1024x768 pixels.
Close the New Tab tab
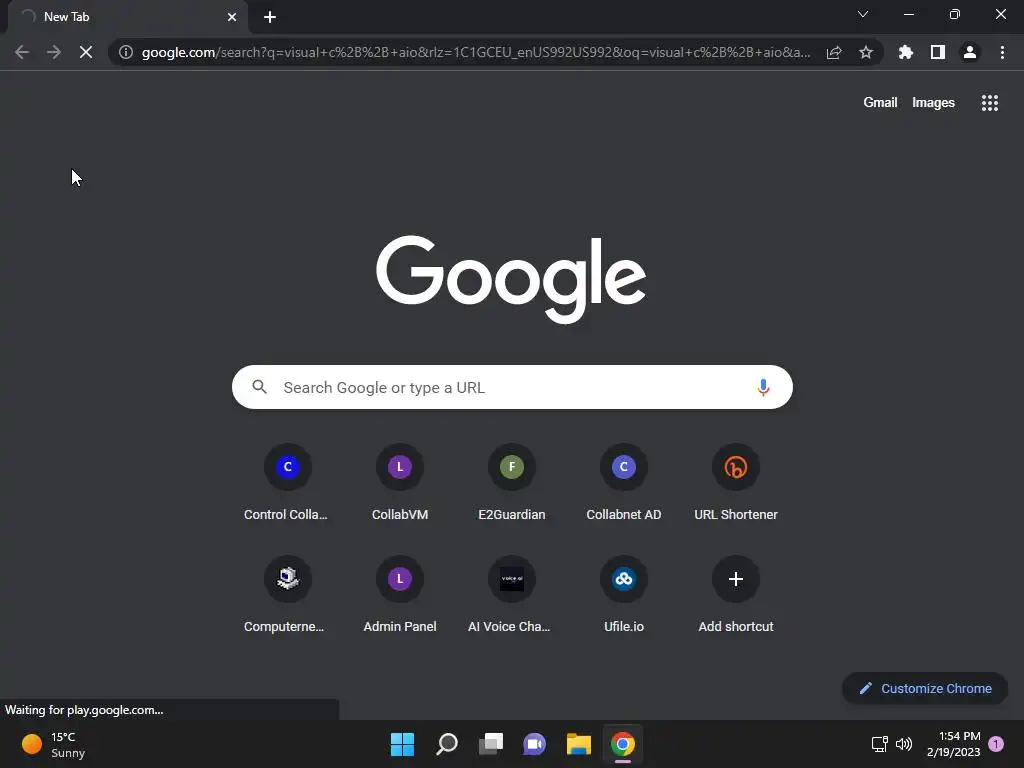coord(232,17)
